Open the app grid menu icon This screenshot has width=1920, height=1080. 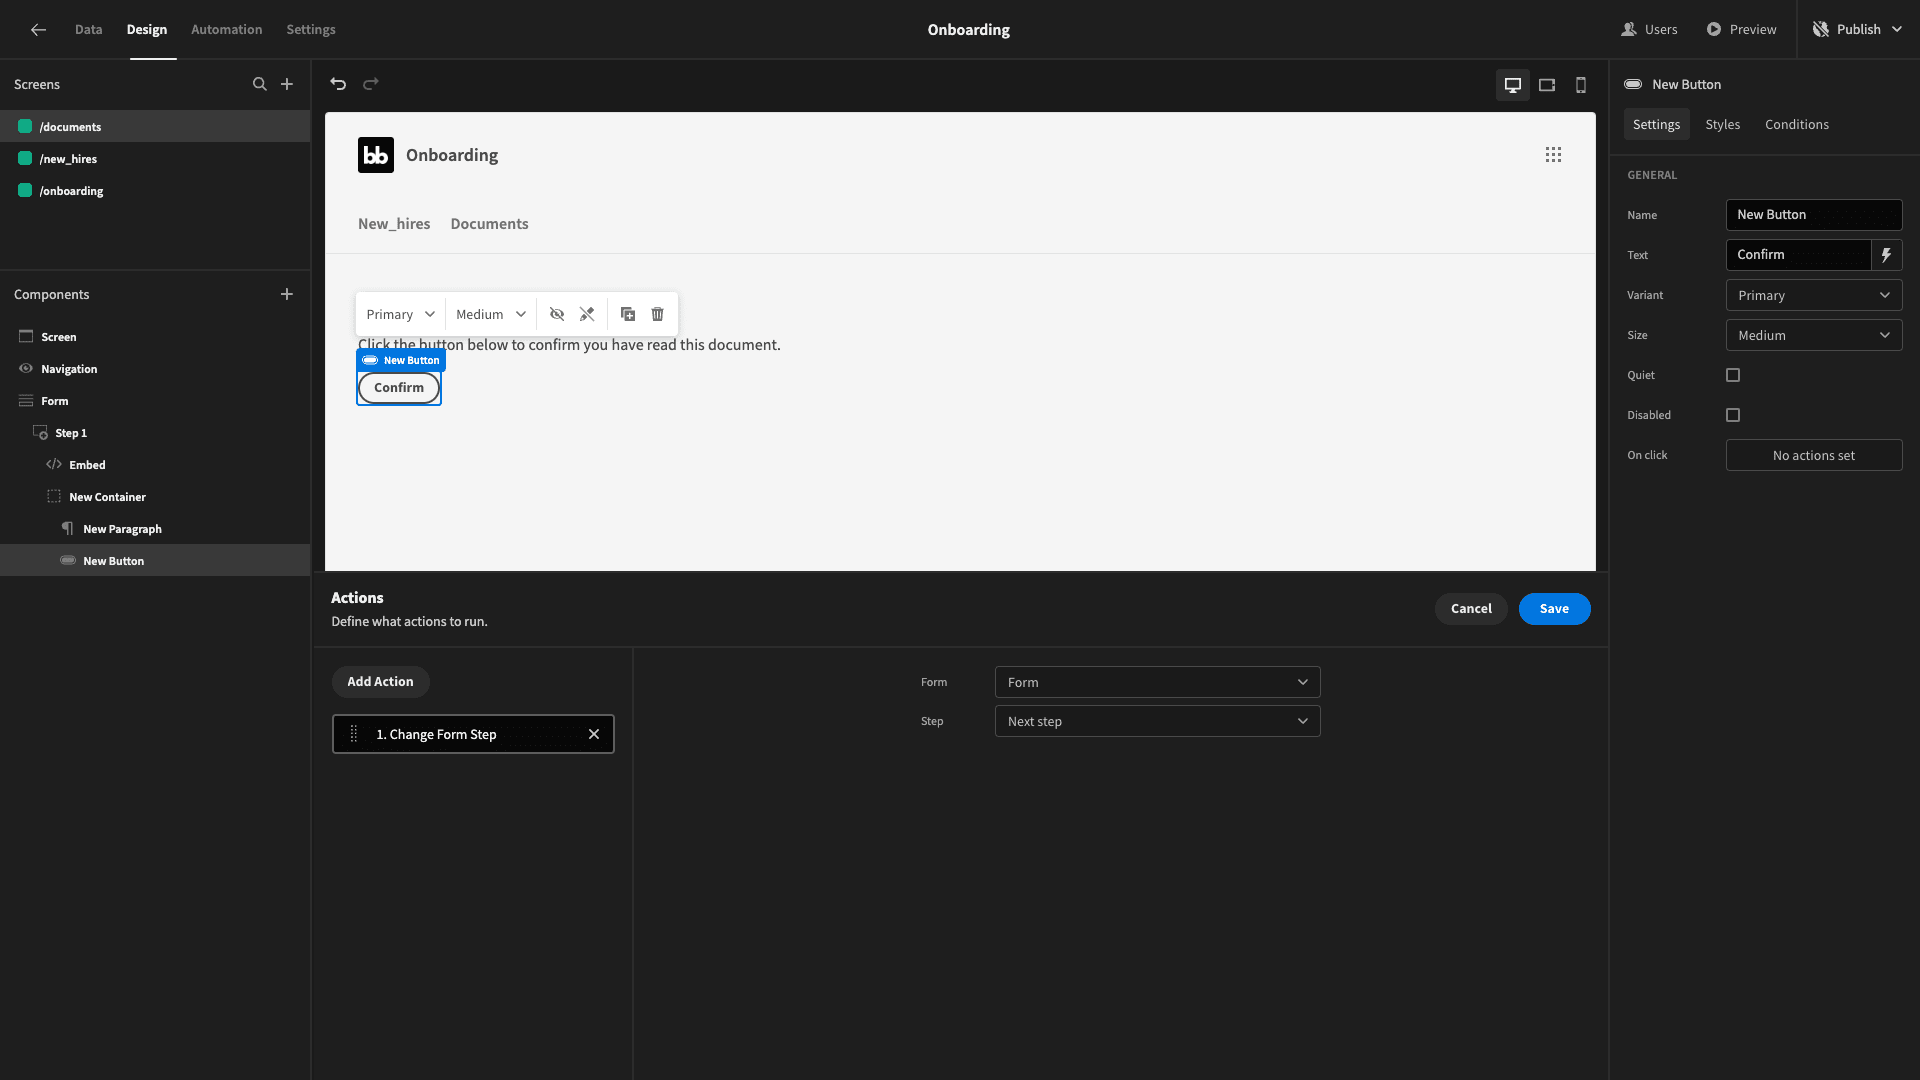pyautogui.click(x=1553, y=155)
